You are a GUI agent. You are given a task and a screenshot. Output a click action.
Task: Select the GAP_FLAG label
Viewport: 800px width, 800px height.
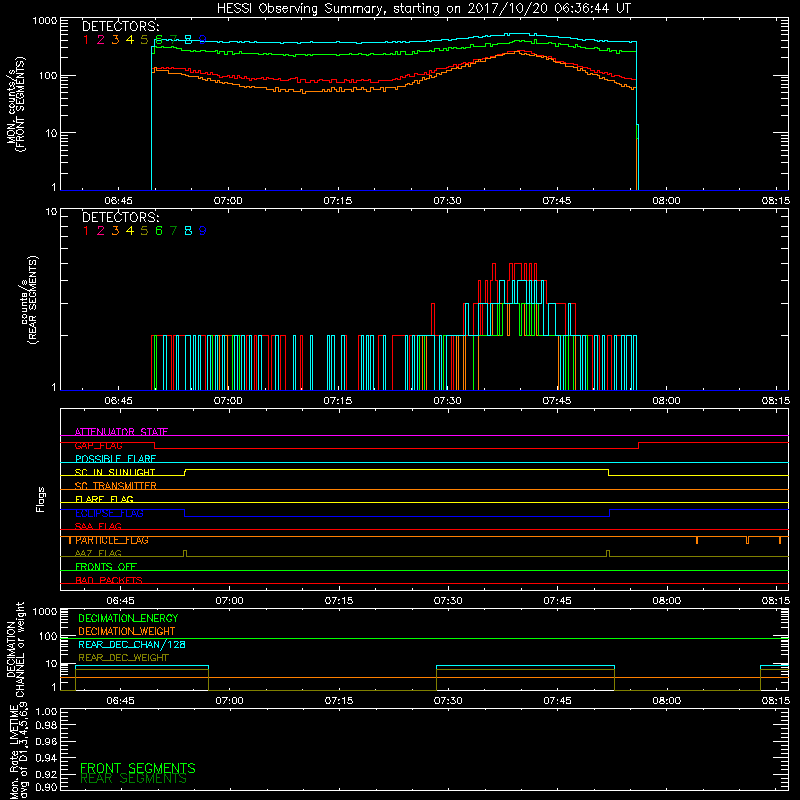coord(98,445)
